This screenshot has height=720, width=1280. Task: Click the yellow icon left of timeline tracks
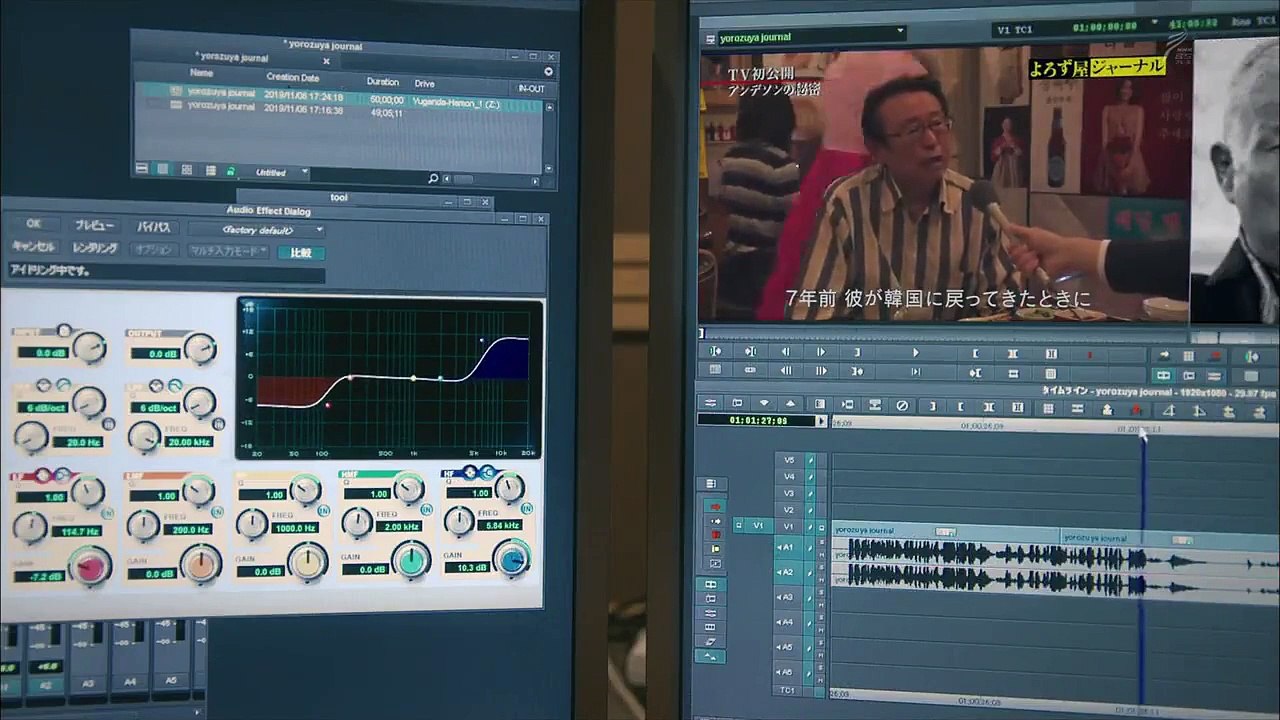click(714, 549)
